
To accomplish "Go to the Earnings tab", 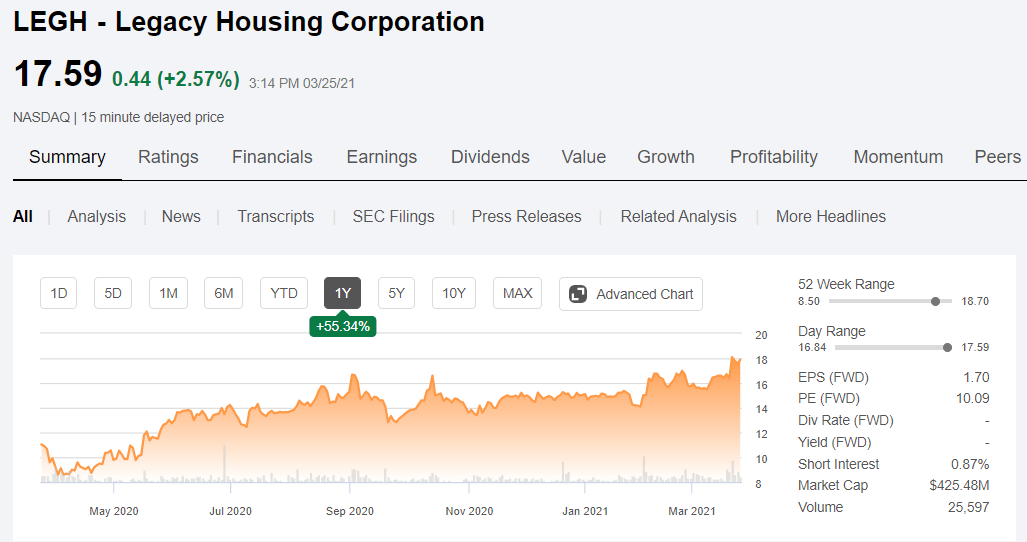I will pos(381,157).
